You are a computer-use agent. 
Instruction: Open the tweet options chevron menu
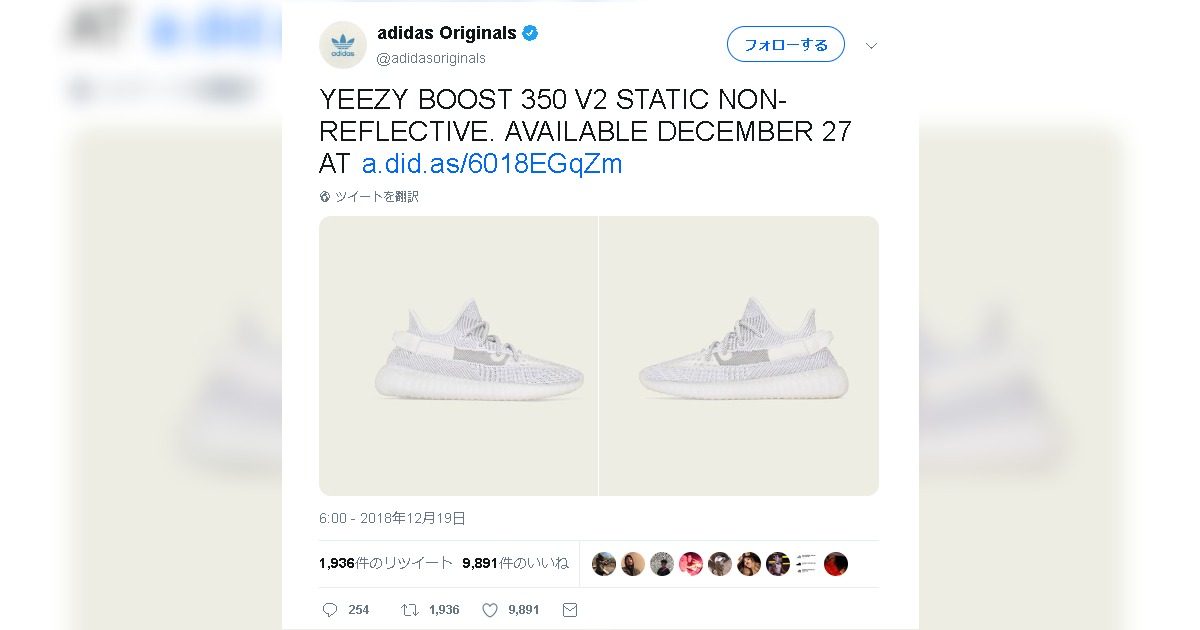871,45
